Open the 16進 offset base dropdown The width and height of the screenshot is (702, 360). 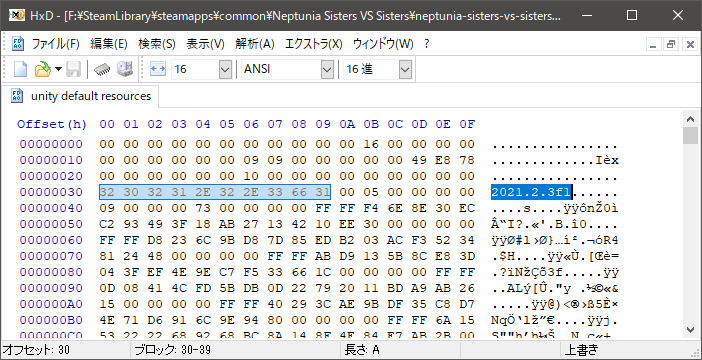pyautogui.click(x=405, y=69)
